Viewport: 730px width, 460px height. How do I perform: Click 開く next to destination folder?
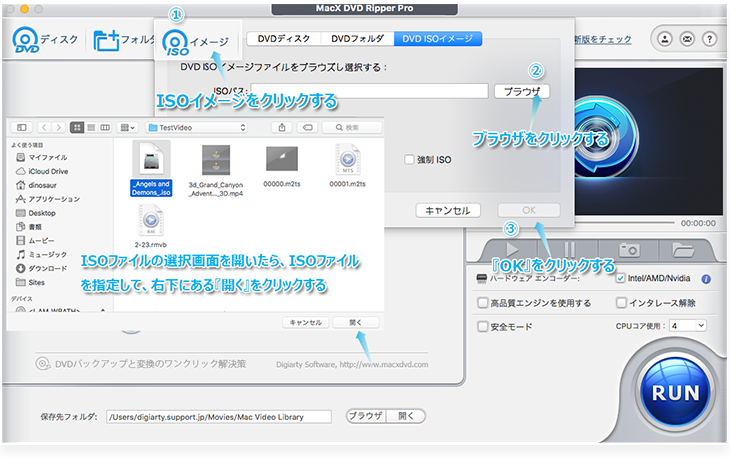pyautogui.click(x=406, y=416)
